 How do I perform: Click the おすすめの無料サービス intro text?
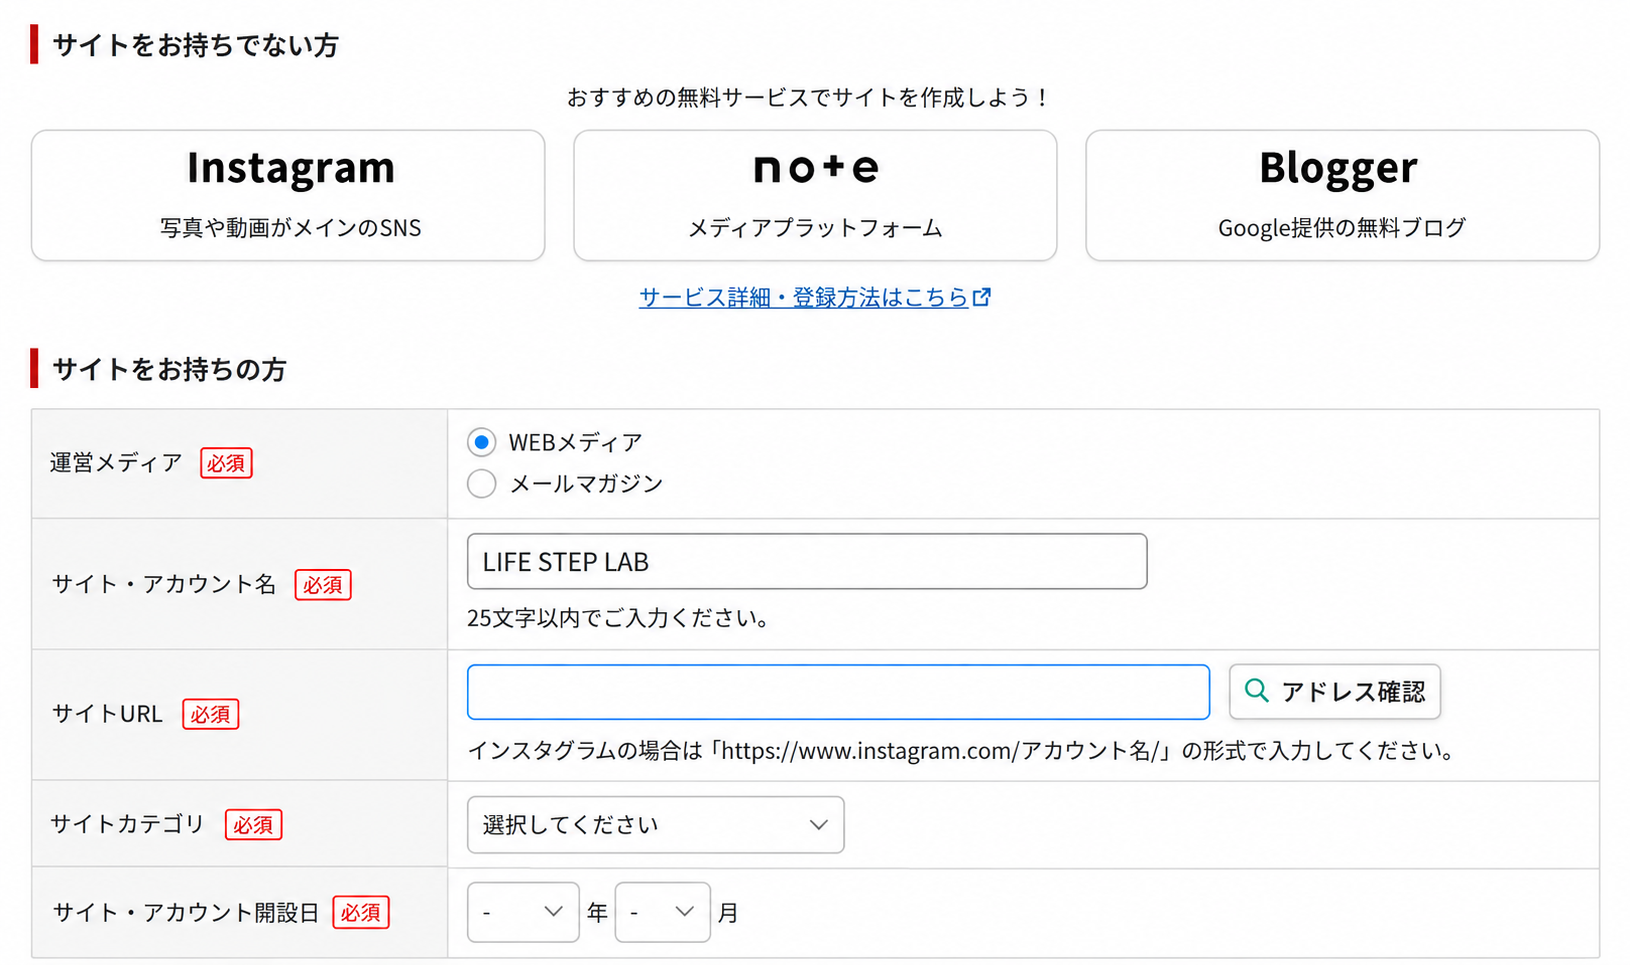(808, 97)
